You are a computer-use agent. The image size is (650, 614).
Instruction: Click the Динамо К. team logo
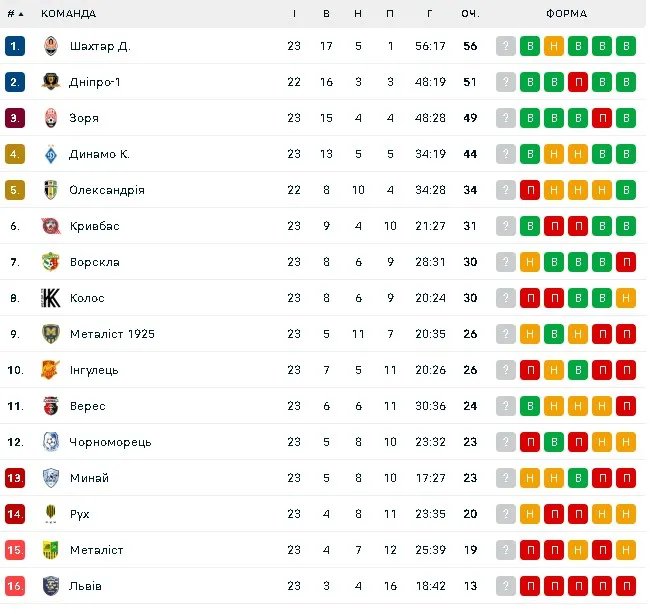click(51, 154)
